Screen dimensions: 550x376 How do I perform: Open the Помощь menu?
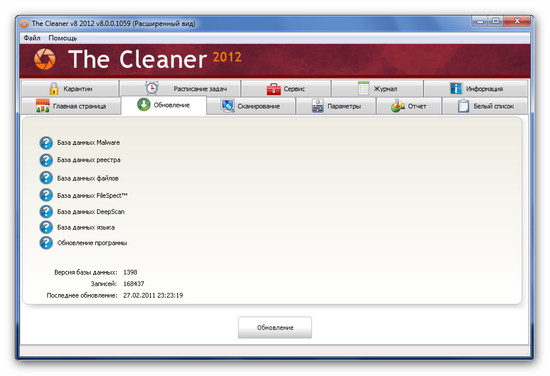click(x=62, y=38)
